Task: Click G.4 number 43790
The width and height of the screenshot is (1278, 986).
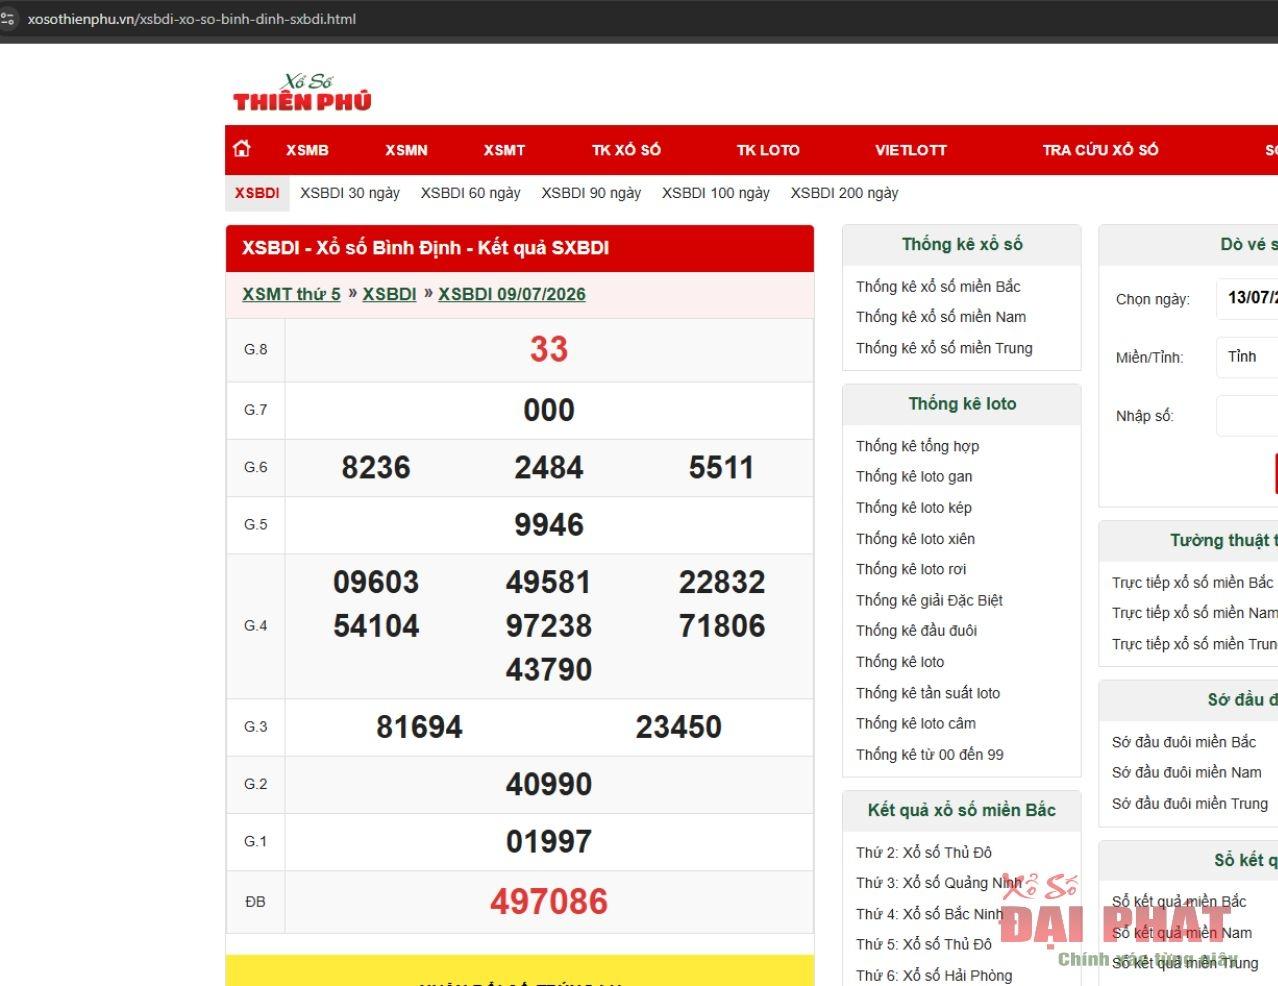Action: [549, 669]
